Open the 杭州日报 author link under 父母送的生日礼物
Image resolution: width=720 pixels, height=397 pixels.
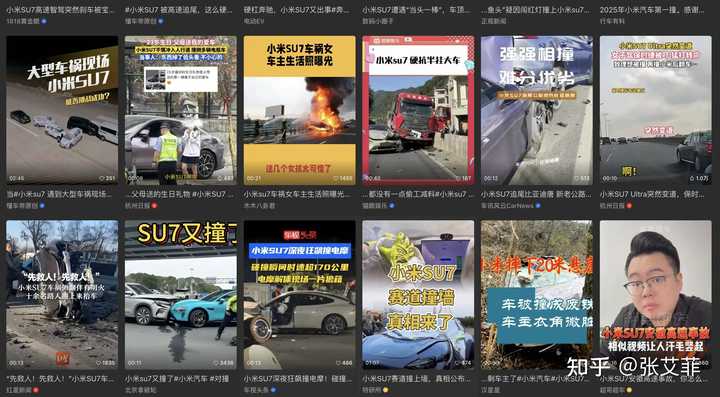click(x=138, y=206)
